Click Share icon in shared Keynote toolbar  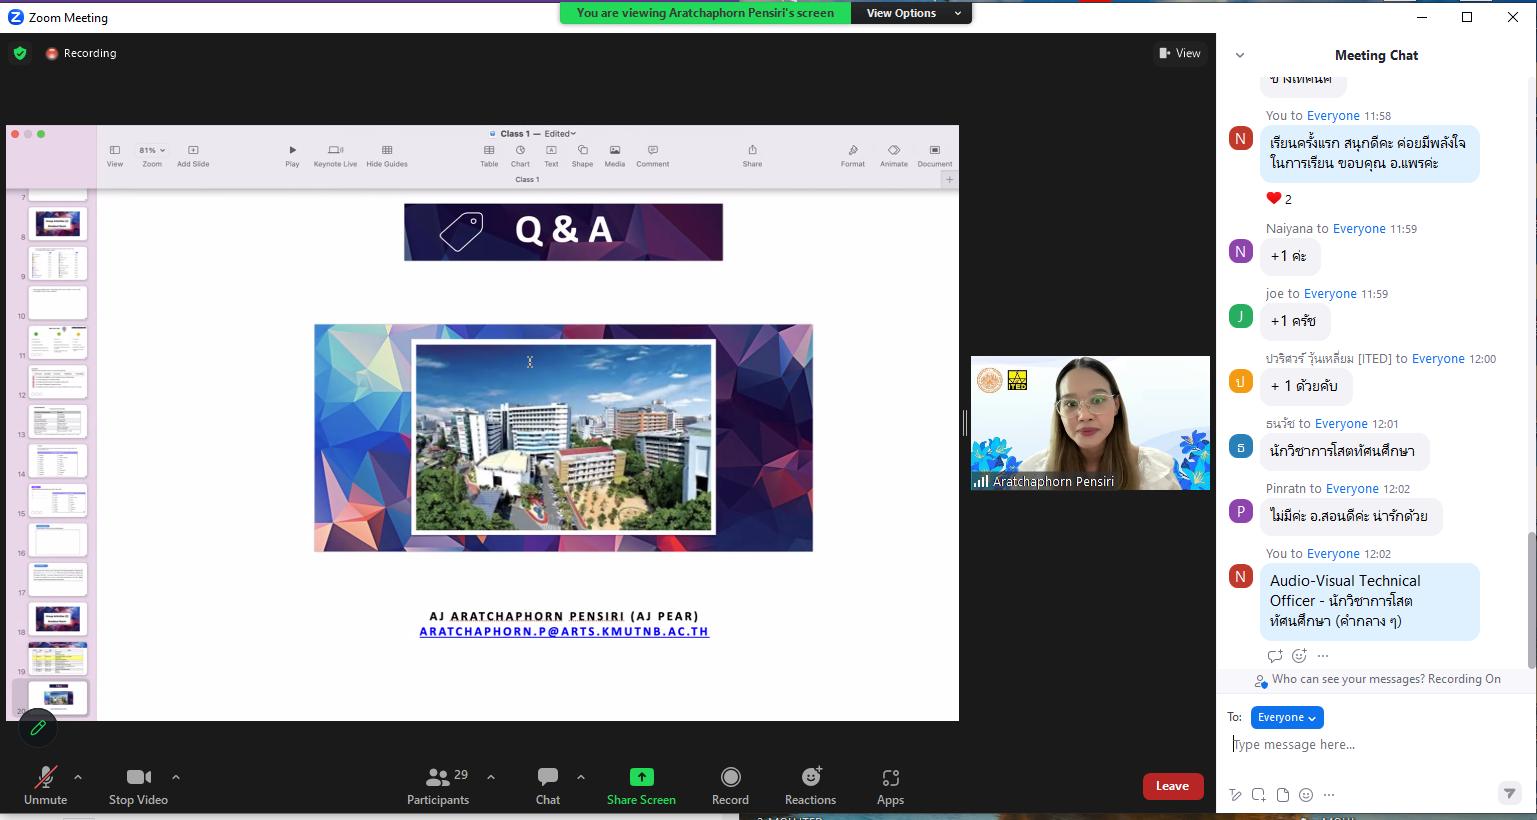[752, 156]
